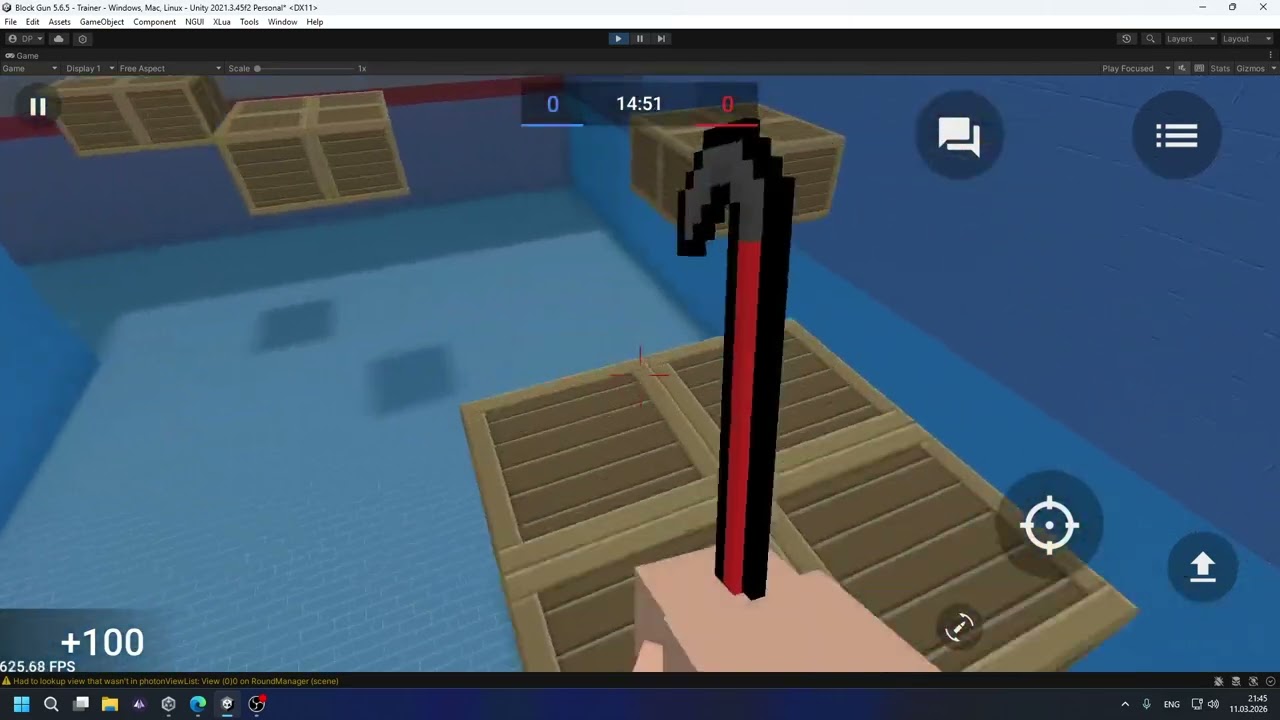Click microphone icon in system tray
Viewport: 1280px width, 720px height.
click(x=1147, y=704)
